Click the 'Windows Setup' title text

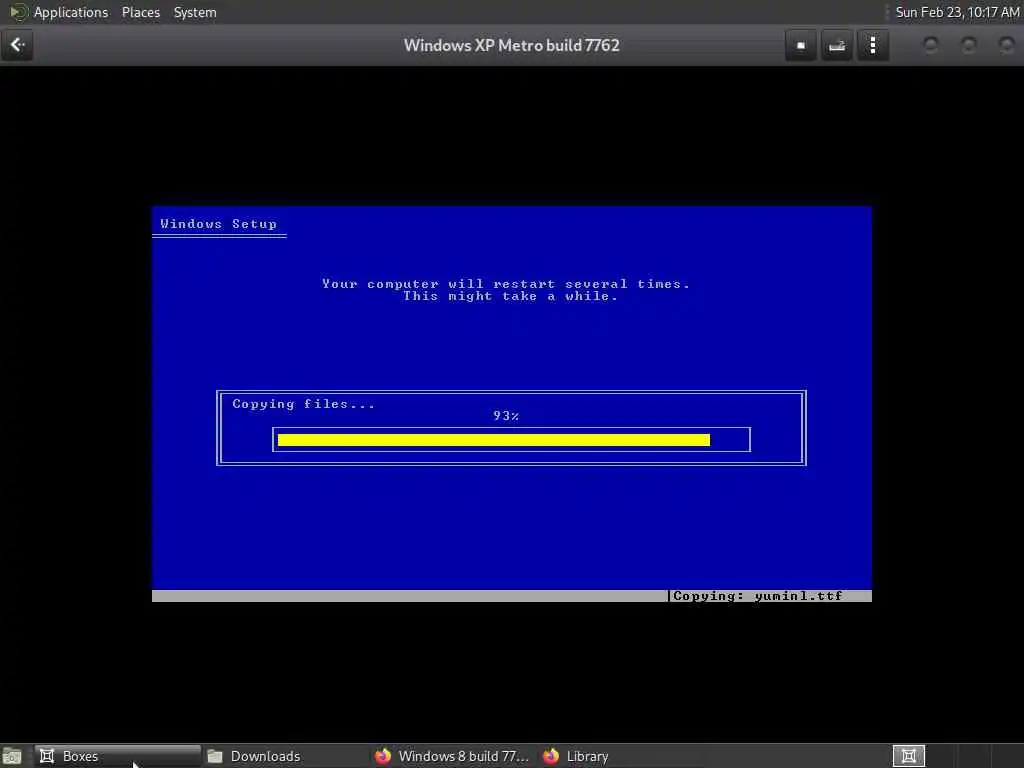(x=218, y=224)
